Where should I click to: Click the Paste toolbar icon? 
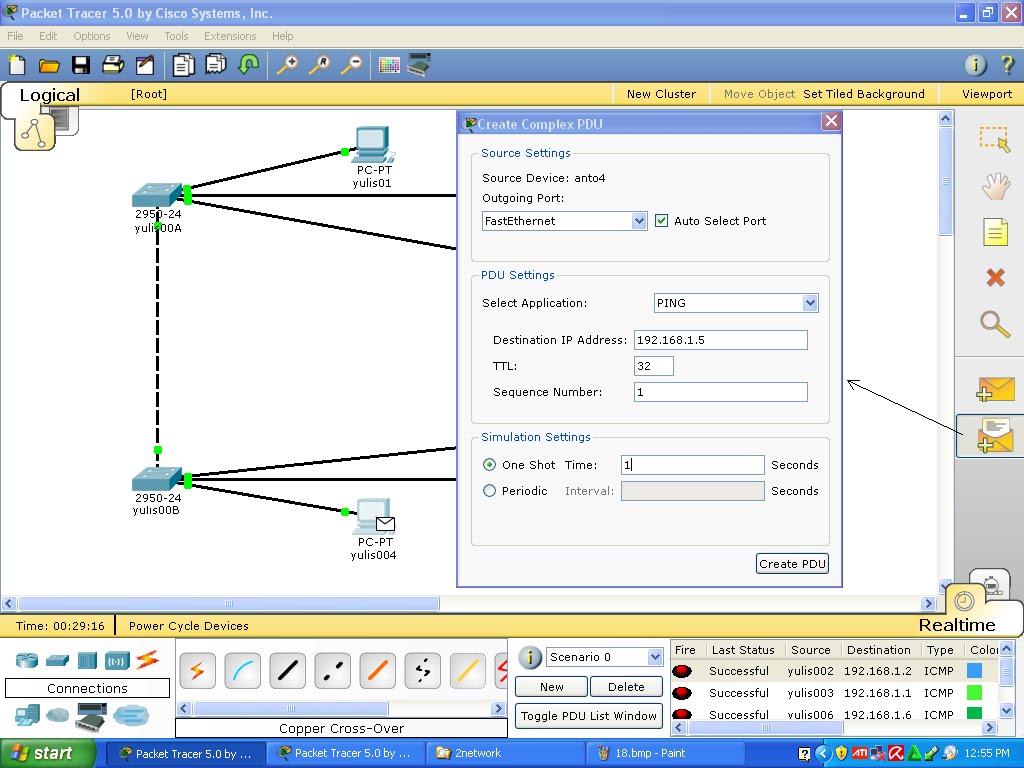tap(216, 64)
